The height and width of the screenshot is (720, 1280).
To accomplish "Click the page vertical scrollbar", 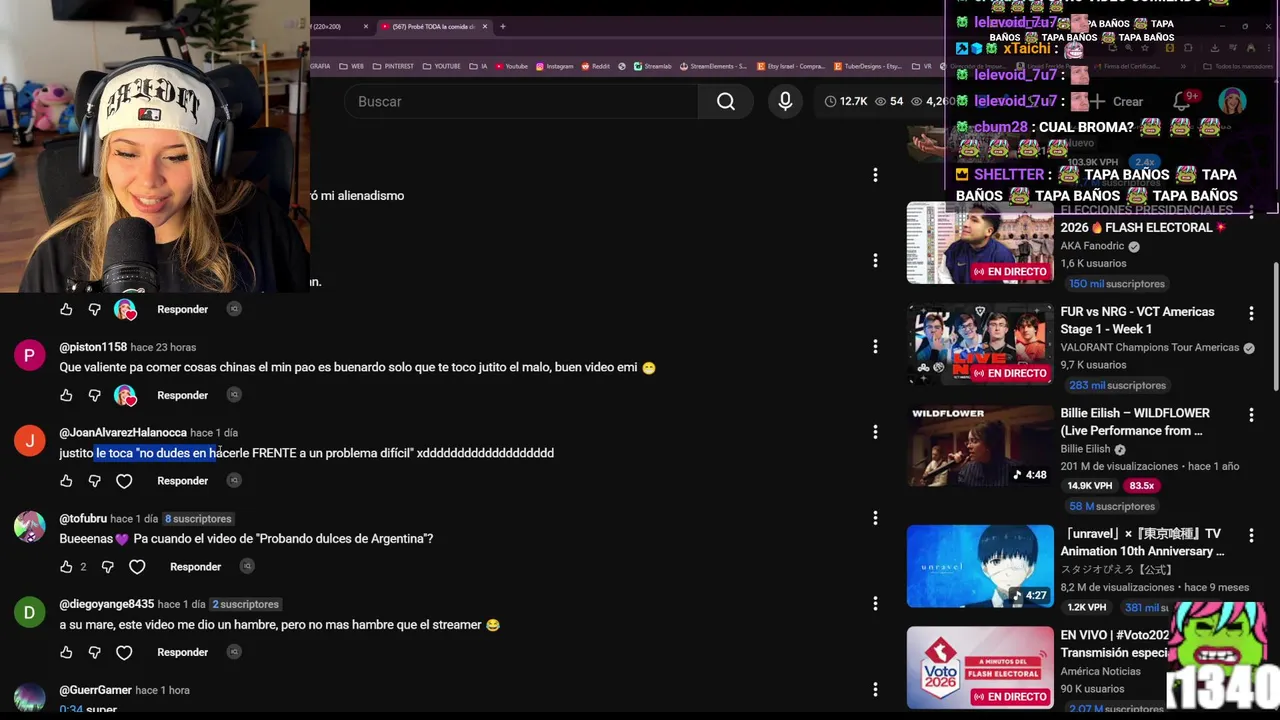I will [1274, 325].
